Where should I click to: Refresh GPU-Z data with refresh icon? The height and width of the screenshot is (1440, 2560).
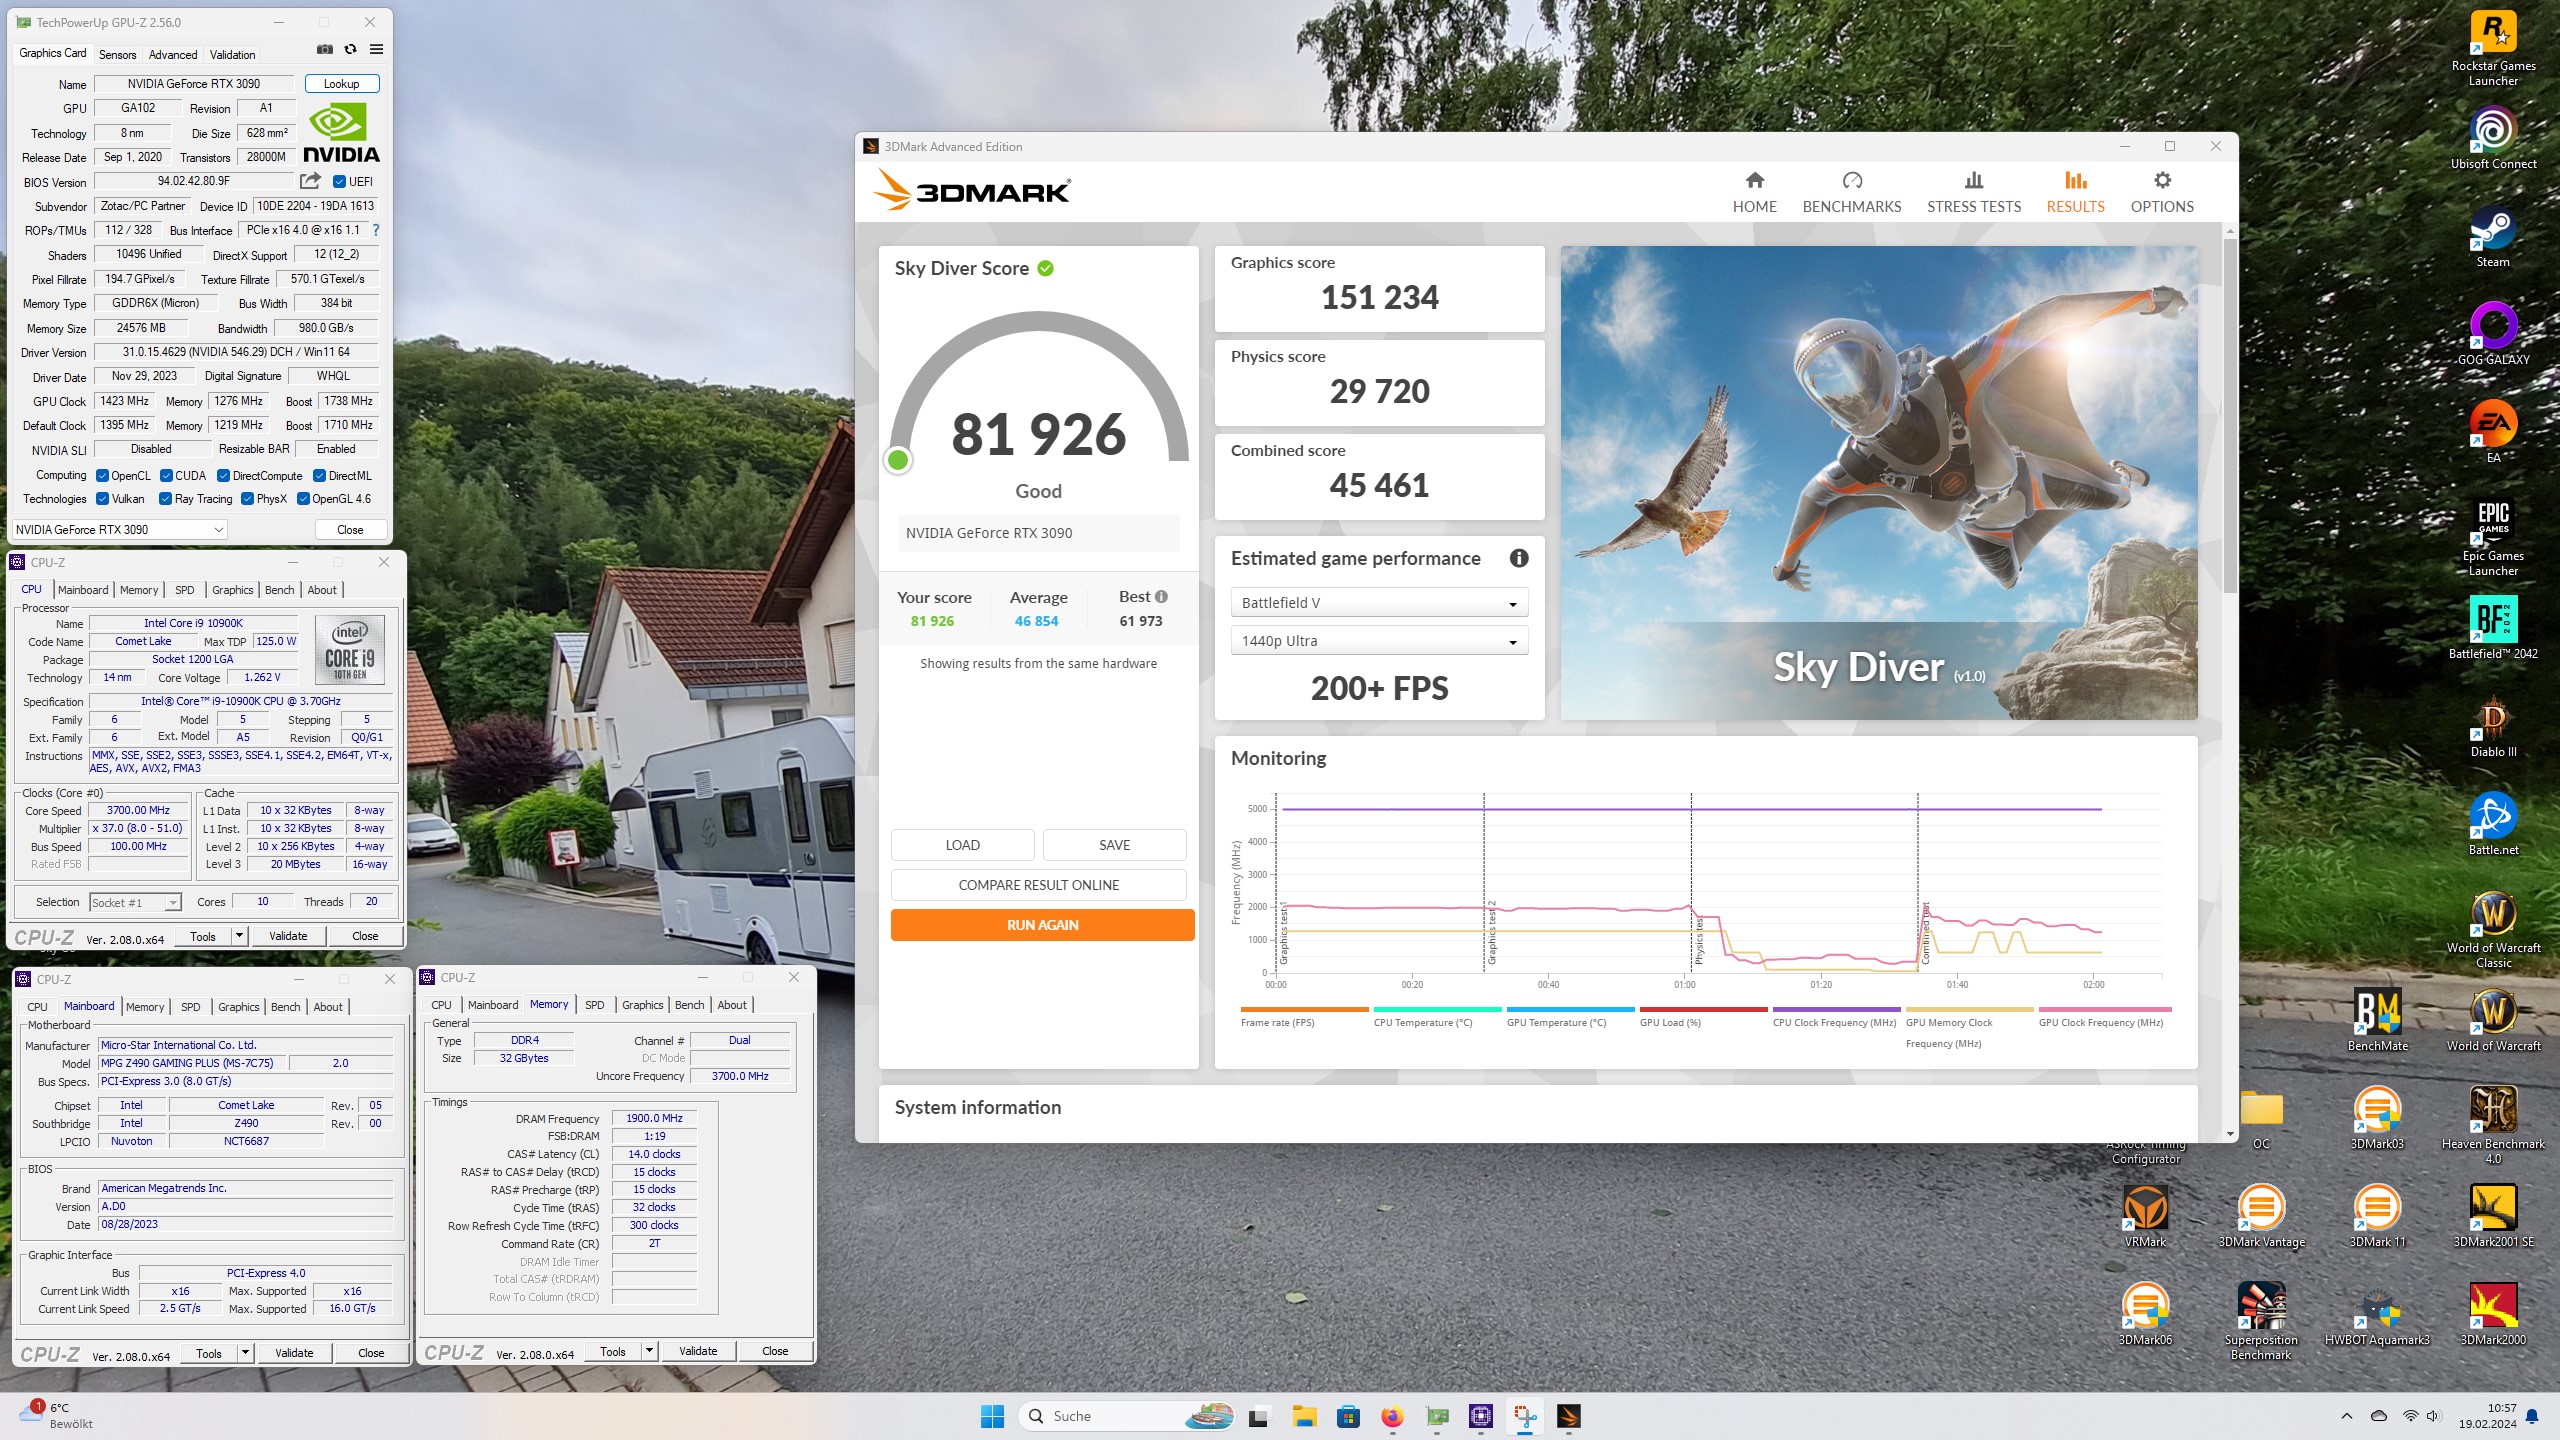(350, 49)
